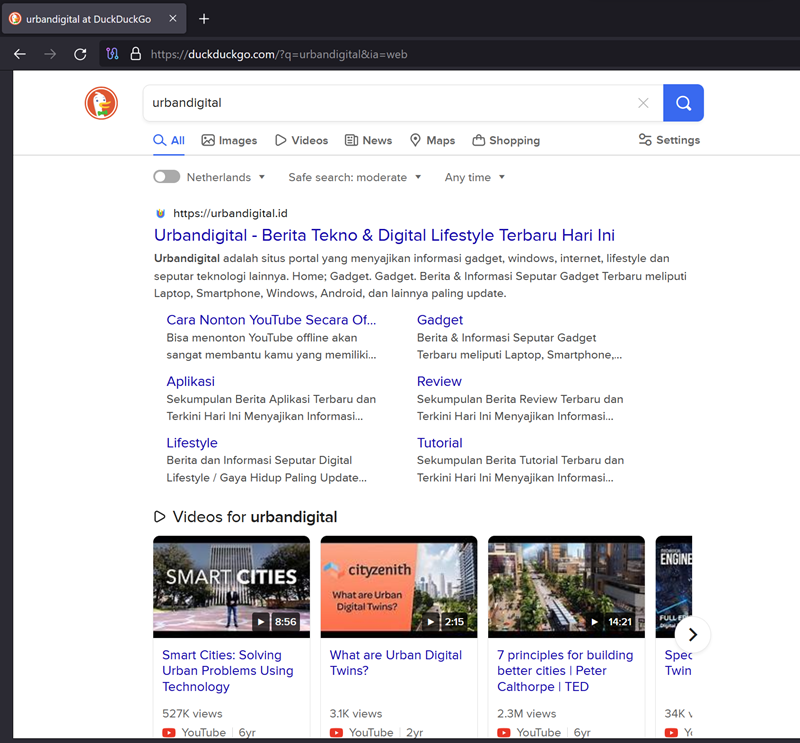Show next videos with right arrow
The image size is (800, 743).
(x=692, y=634)
